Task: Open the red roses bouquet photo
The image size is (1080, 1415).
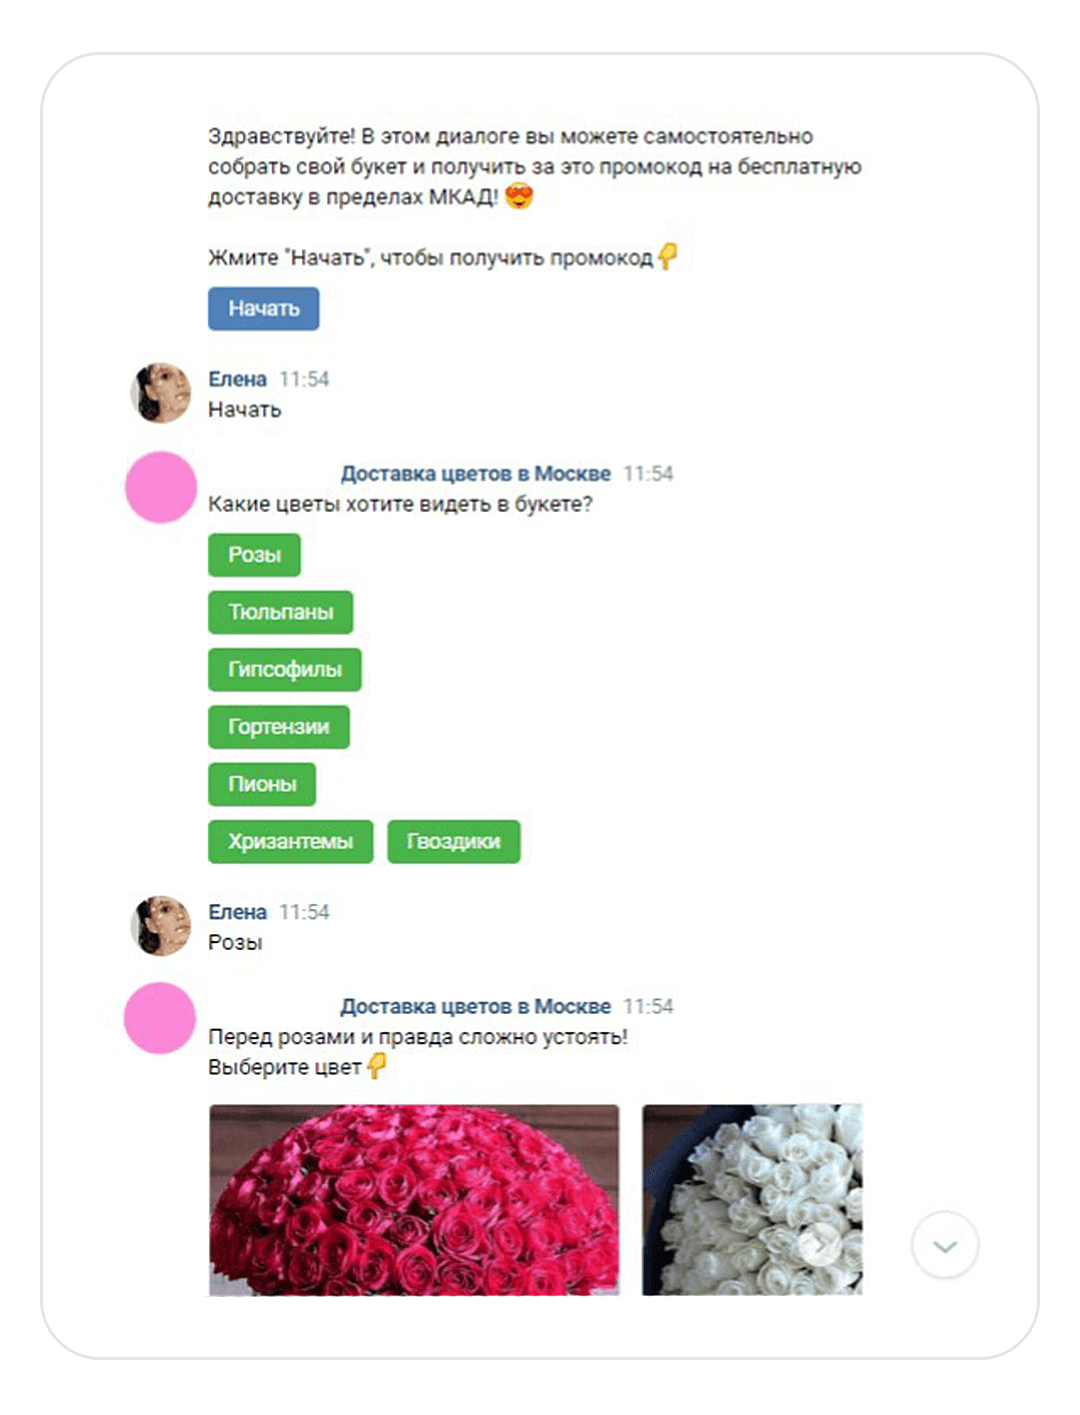Action: [x=414, y=1199]
